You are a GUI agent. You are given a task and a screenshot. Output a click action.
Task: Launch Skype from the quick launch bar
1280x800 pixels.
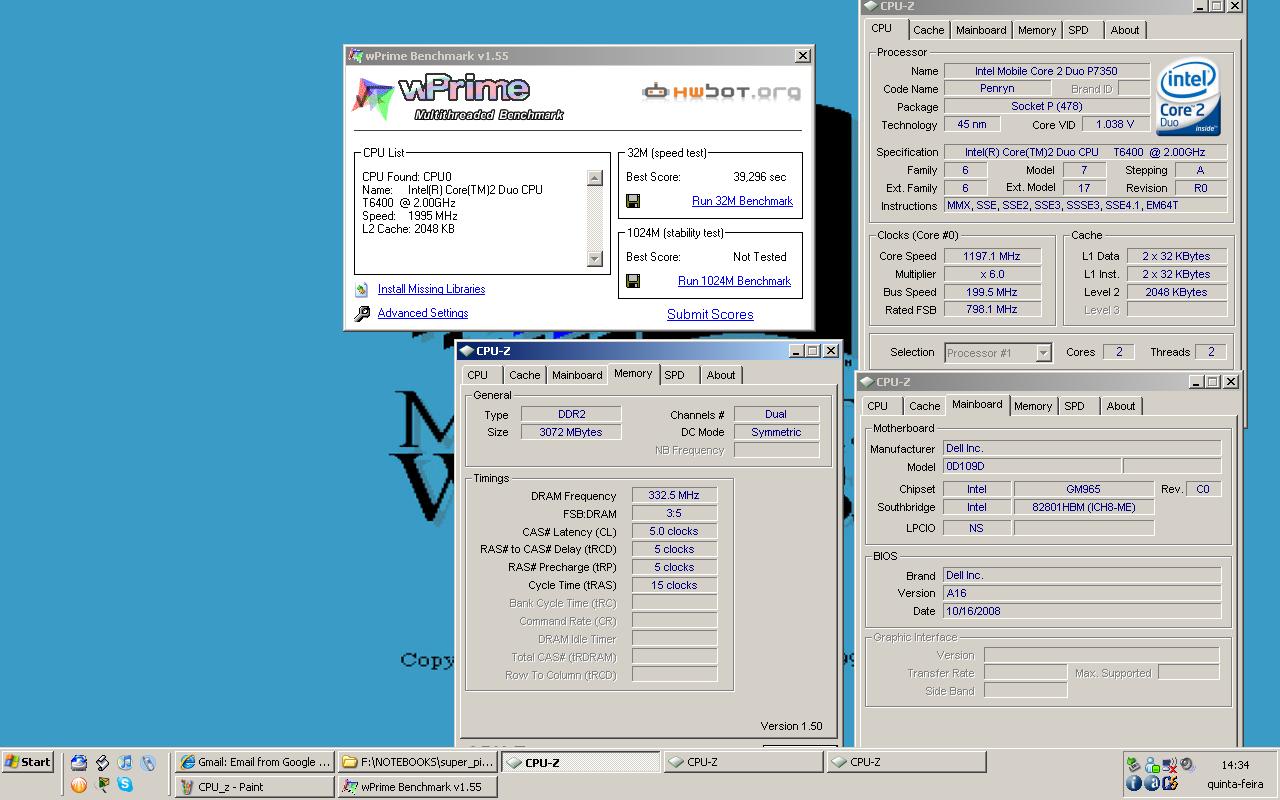[125, 784]
